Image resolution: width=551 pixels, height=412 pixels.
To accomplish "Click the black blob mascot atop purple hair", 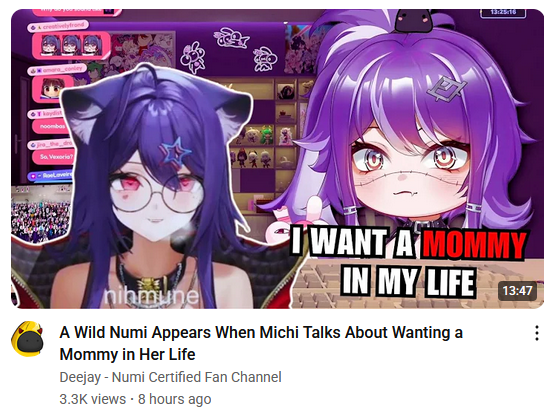I will (413, 20).
